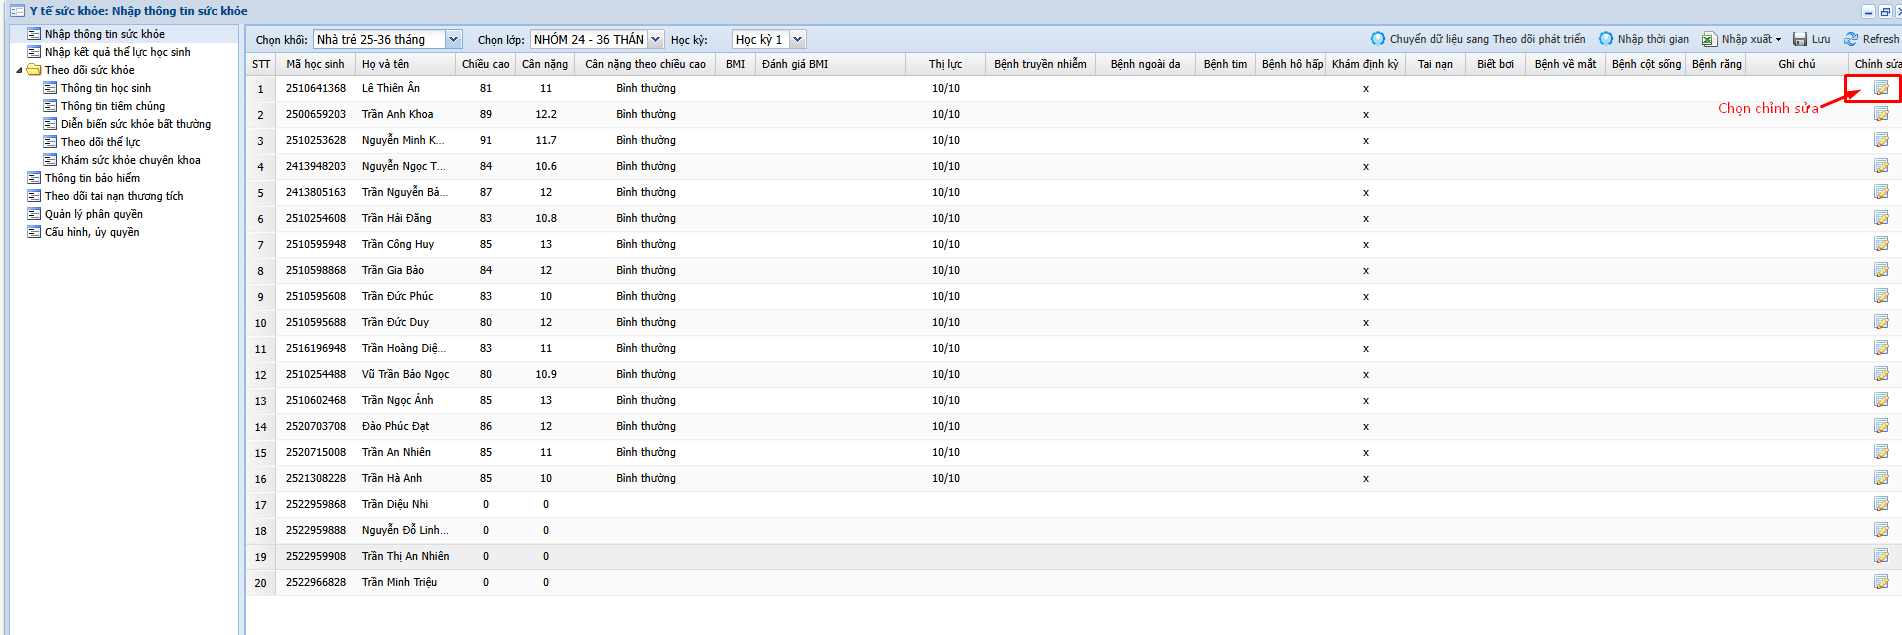Click the Chuyển dữ liệu transfer icon
The image size is (1902, 635).
coord(1378,39)
